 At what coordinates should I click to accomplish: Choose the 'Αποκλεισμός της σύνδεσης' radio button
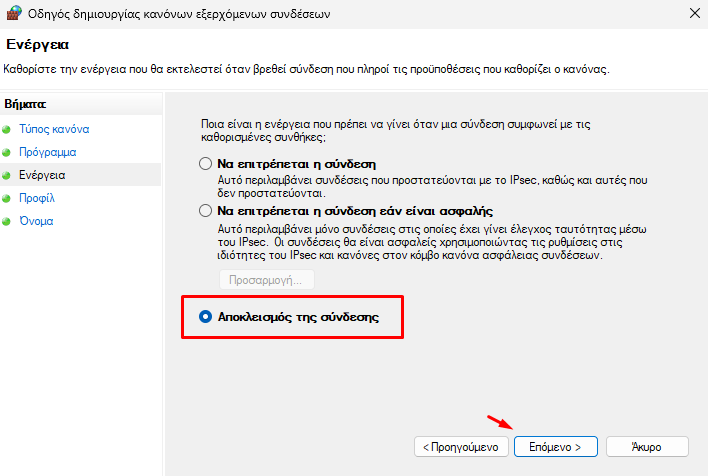pyautogui.click(x=205, y=317)
